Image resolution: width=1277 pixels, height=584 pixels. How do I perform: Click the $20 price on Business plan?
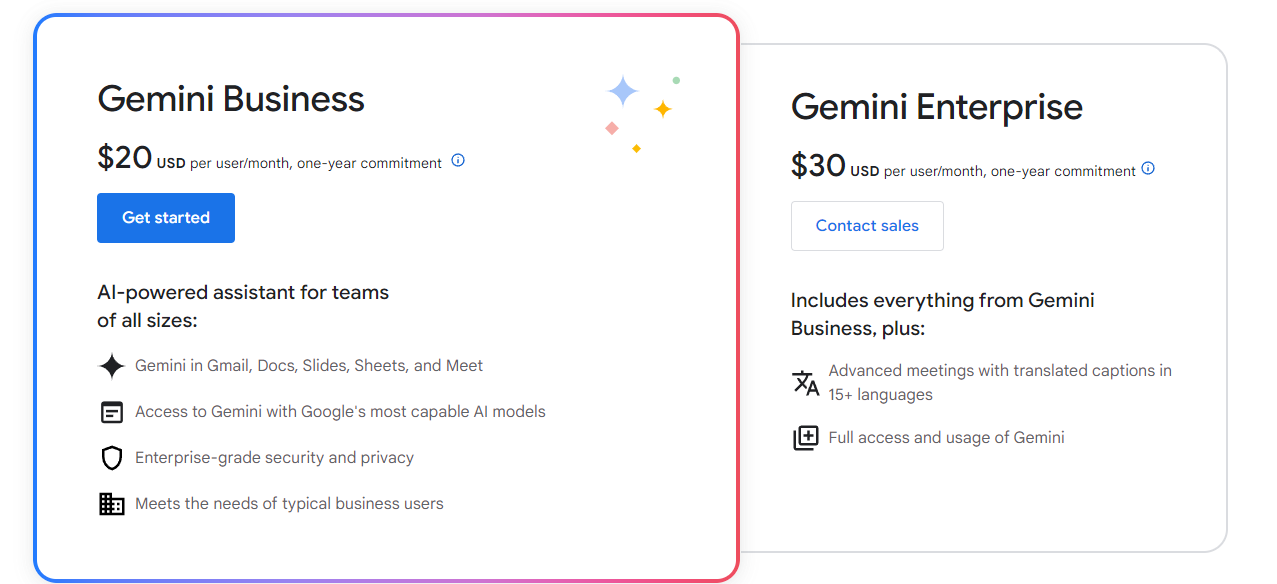124,158
